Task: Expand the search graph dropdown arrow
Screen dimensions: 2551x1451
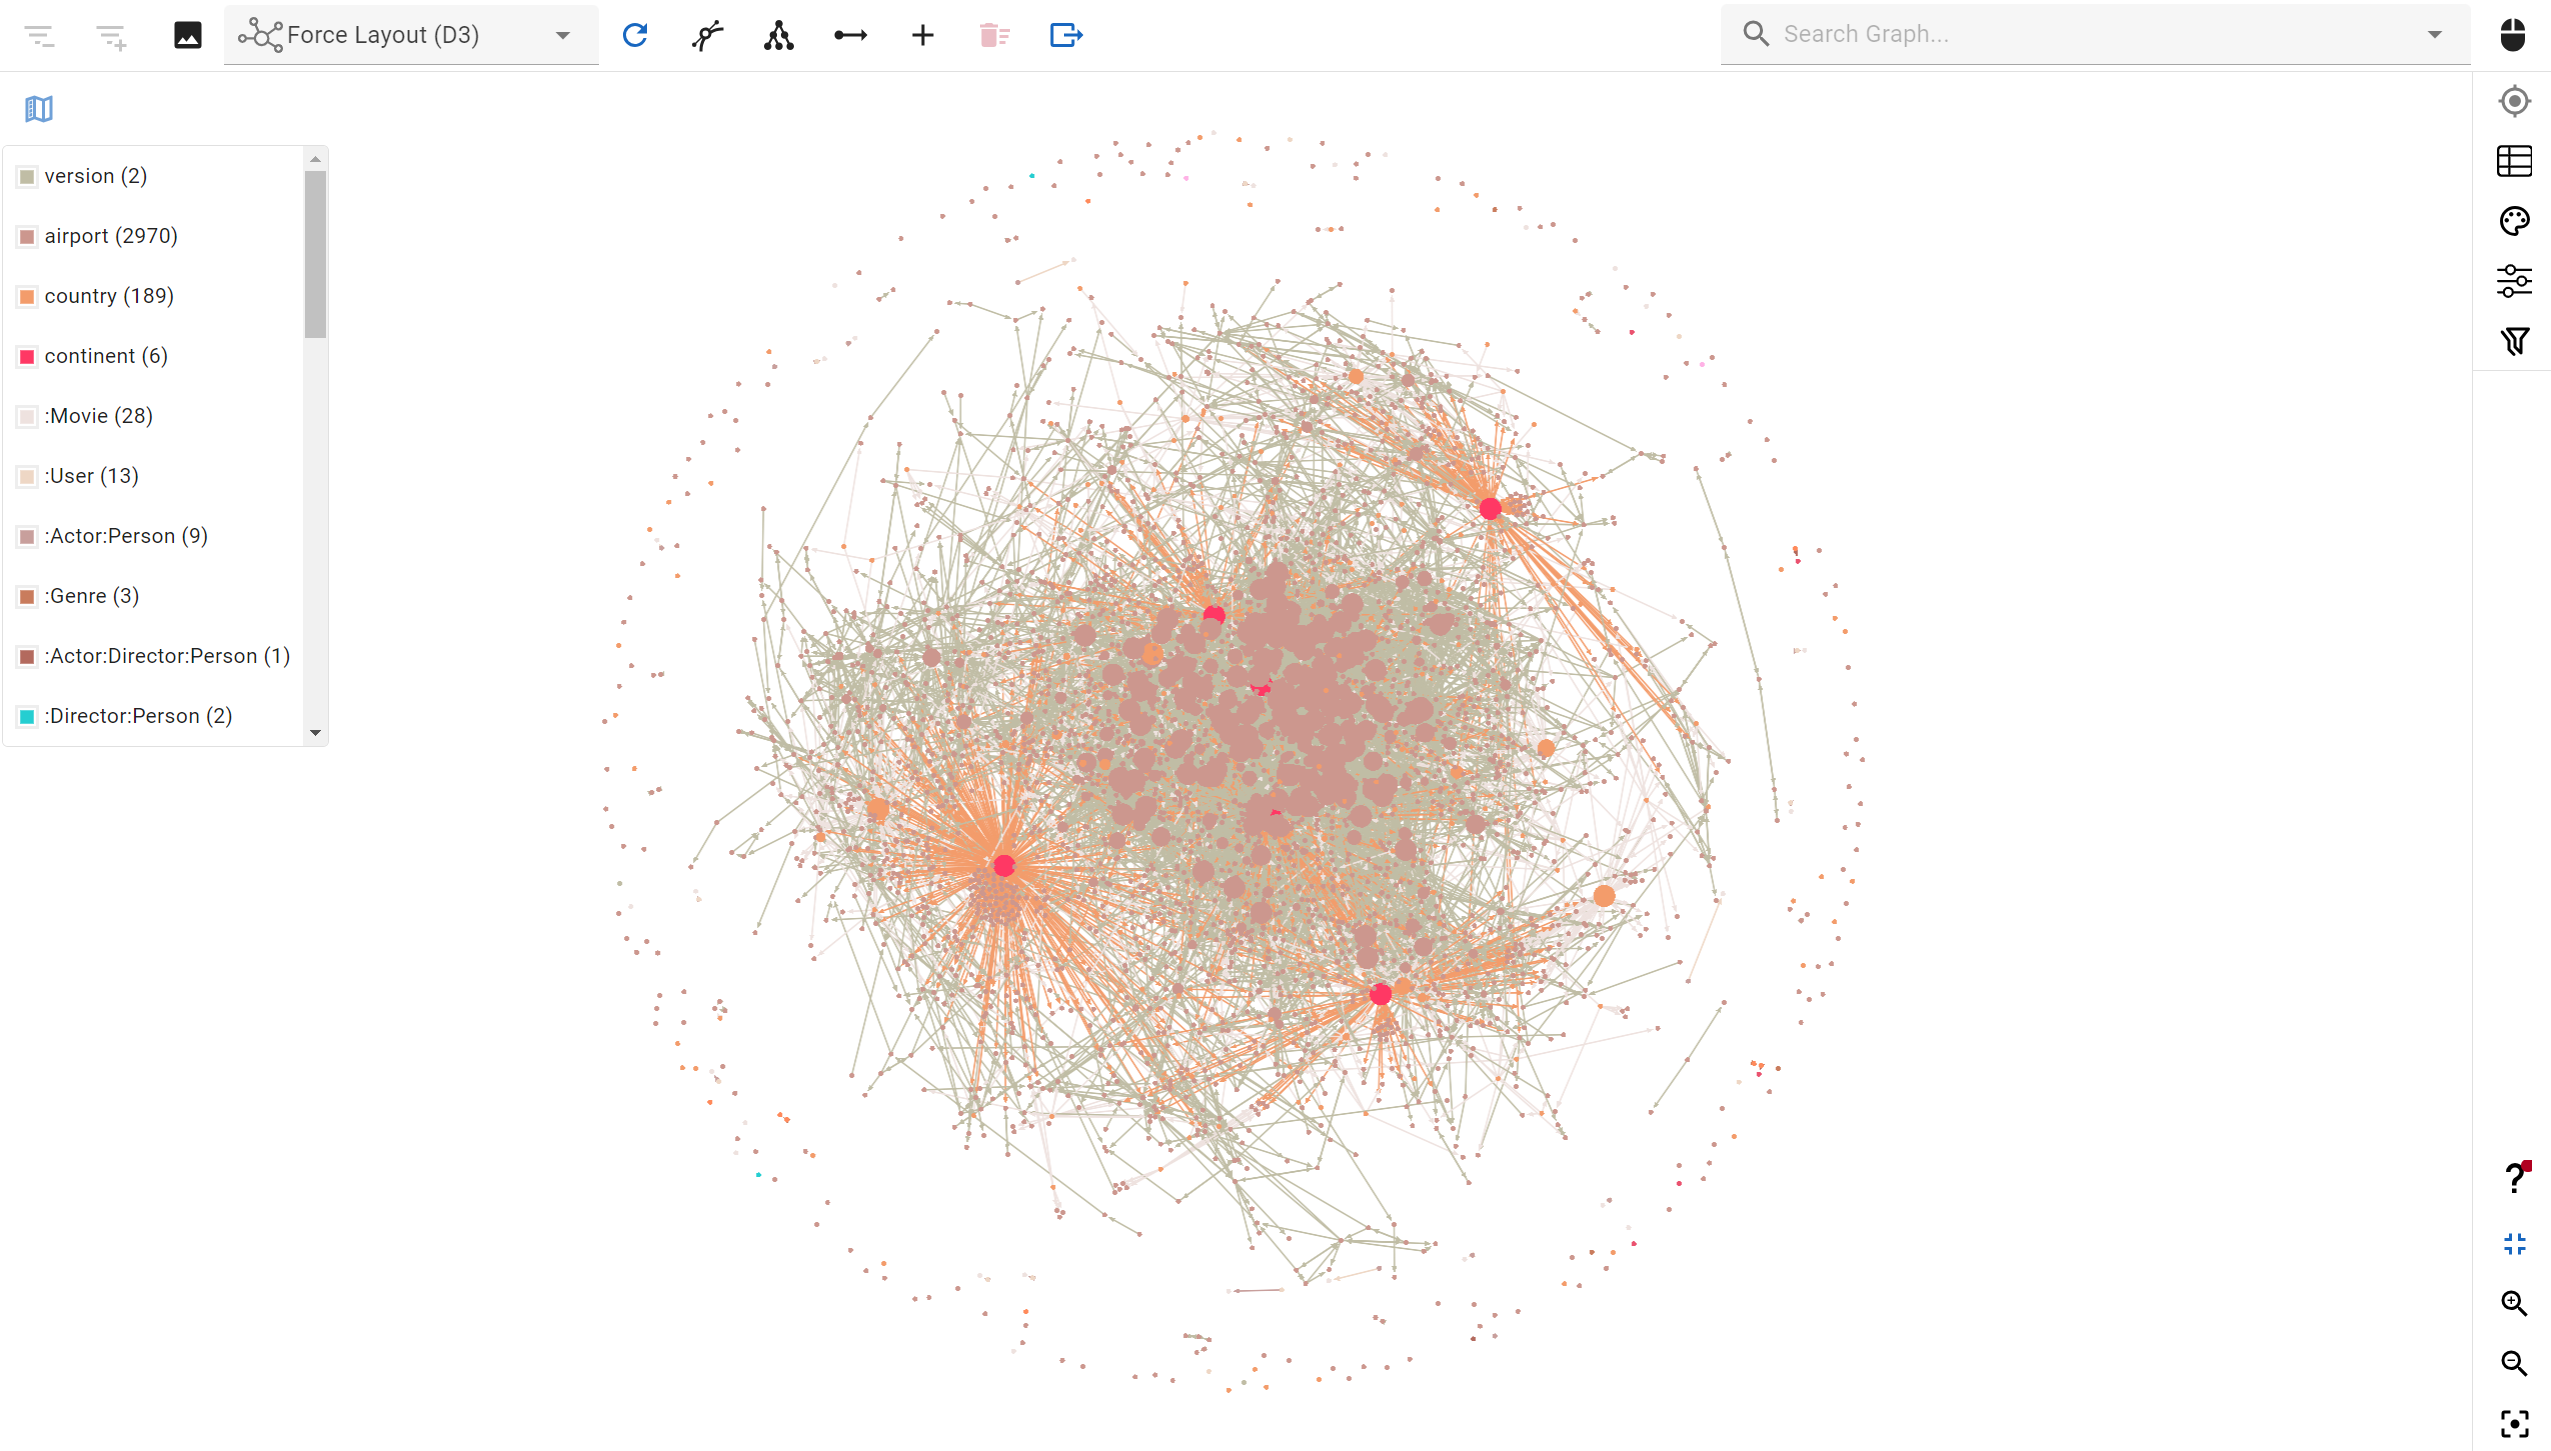Action: pos(2437,33)
